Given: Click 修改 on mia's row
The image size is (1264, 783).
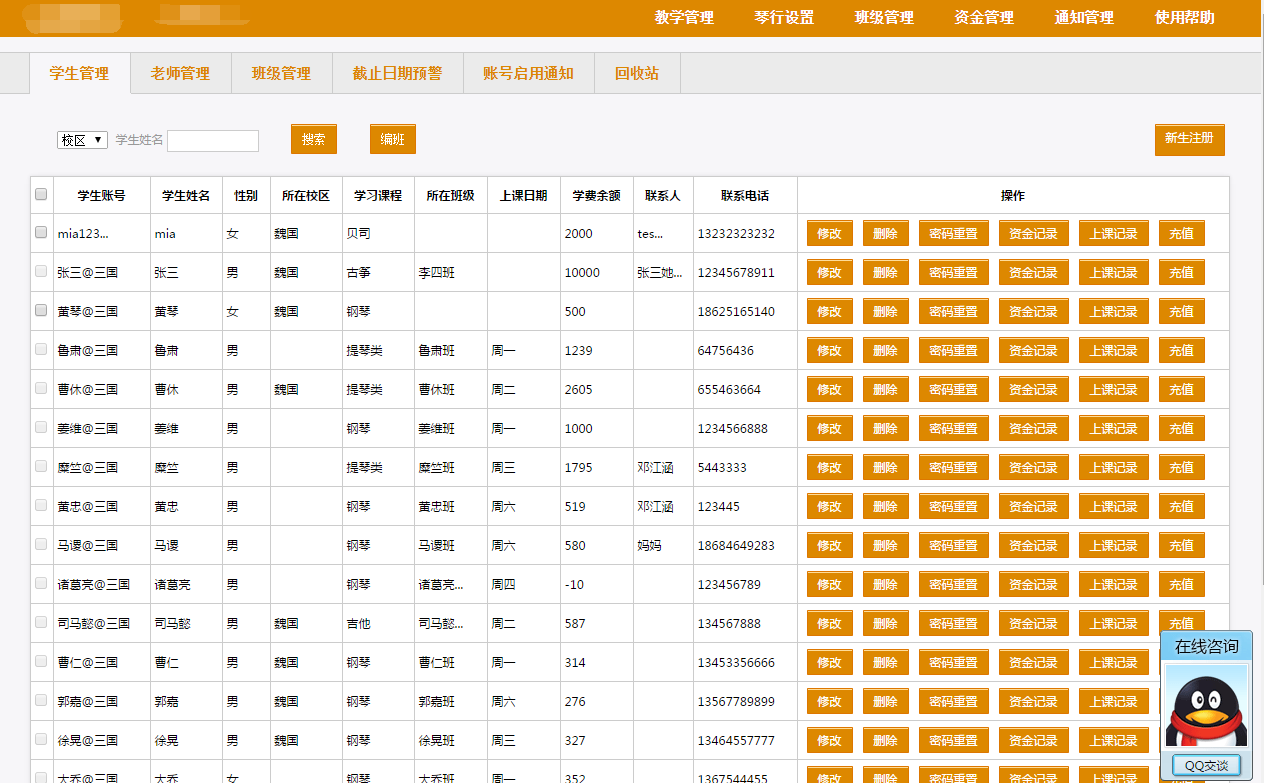Looking at the screenshot, I should coord(829,232).
